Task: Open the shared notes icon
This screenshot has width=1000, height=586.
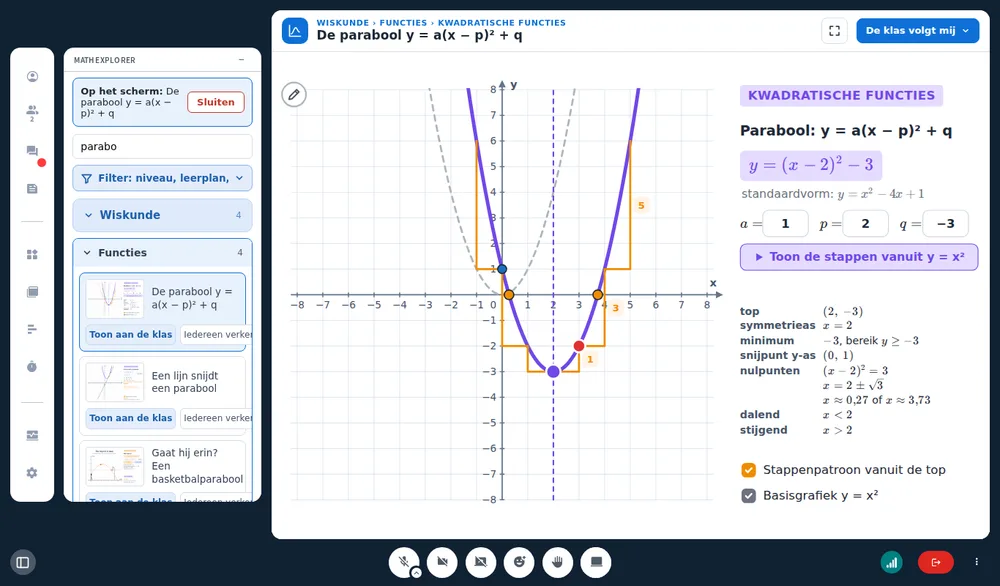Action: tap(32, 189)
